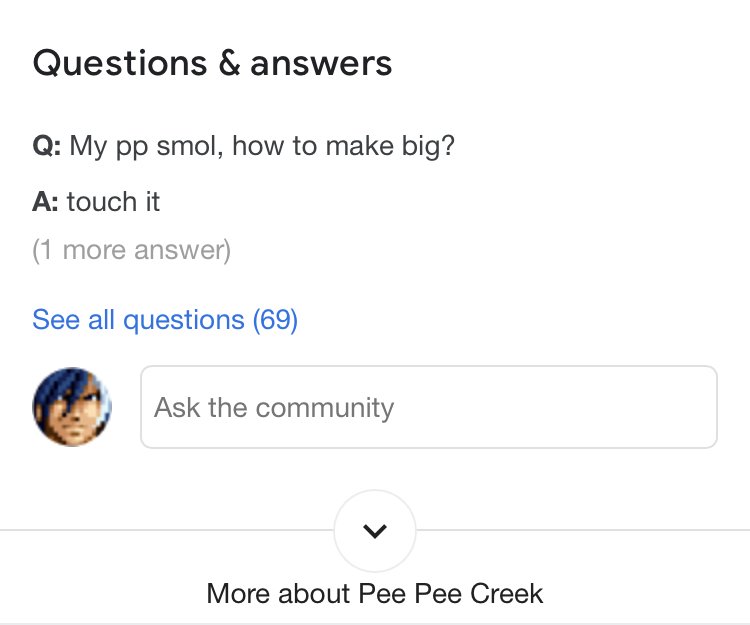
Task: Expand the More about Pee Pee Creek chevron
Action: (x=375, y=530)
